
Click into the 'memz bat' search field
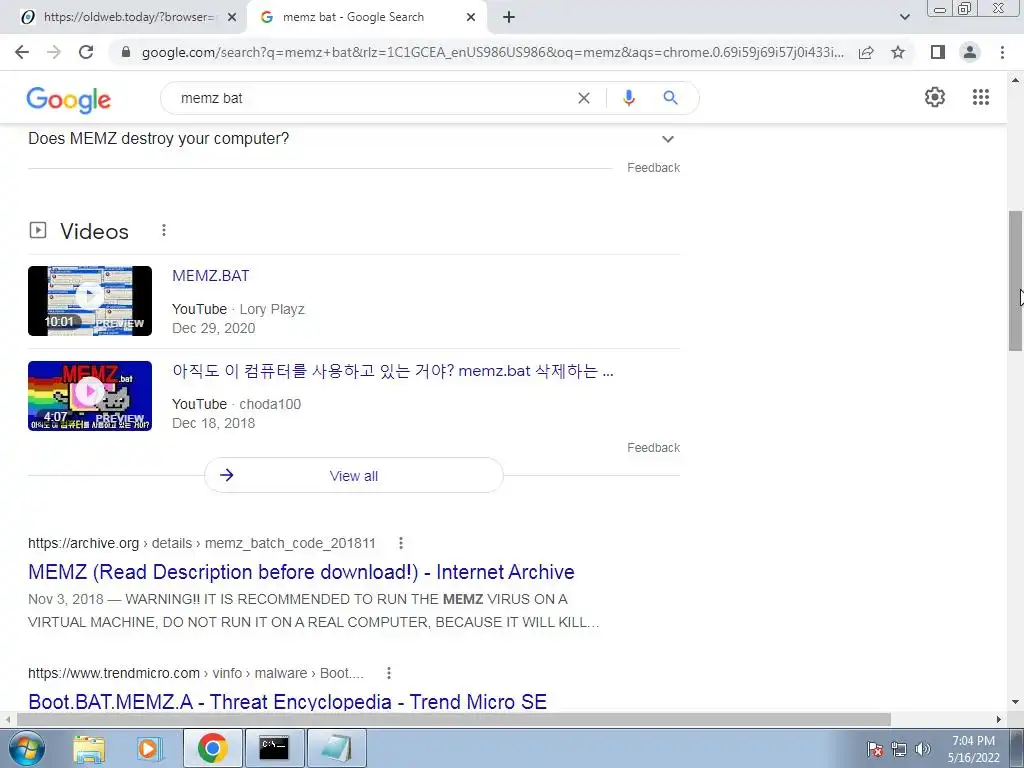(372, 98)
